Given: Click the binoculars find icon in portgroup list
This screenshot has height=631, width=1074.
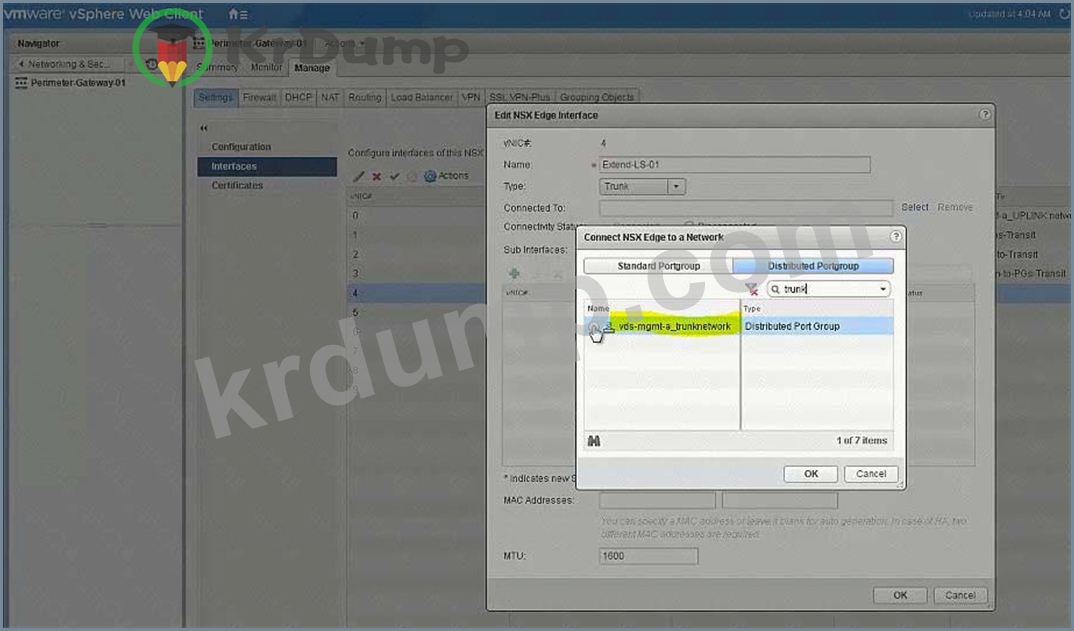Looking at the screenshot, I should [594, 441].
